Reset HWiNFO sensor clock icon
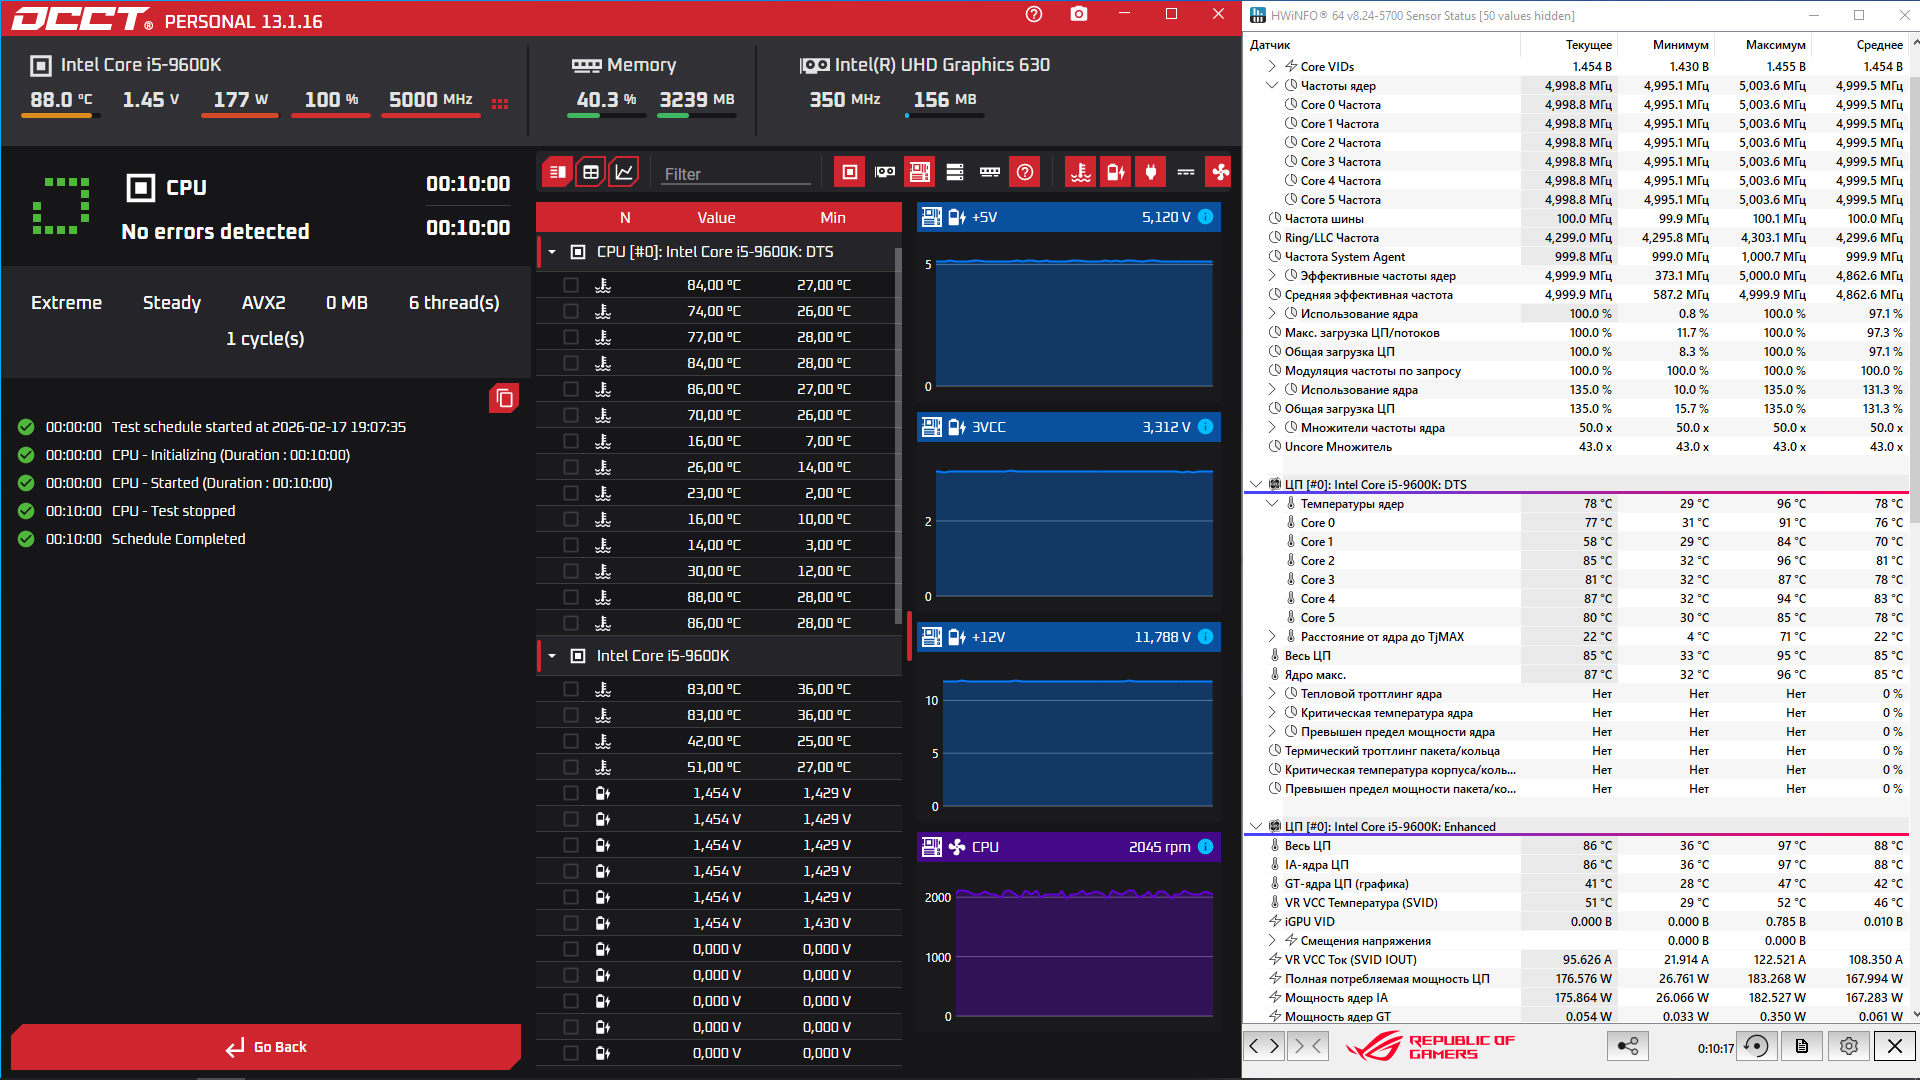The image size is (1920, 1080). pyautogui.click(x=1756, y=1046)
